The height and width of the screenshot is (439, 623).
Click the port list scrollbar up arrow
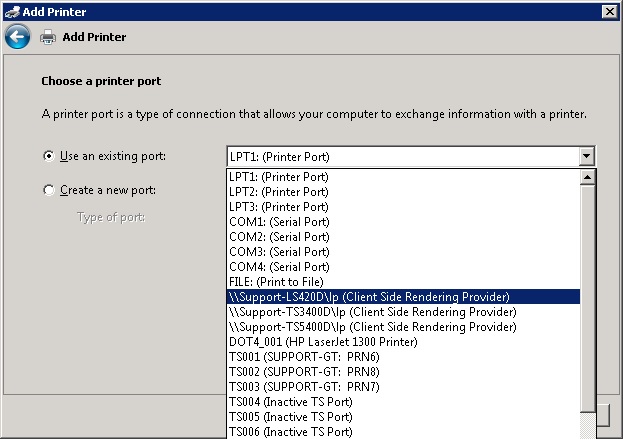[587, 177]
